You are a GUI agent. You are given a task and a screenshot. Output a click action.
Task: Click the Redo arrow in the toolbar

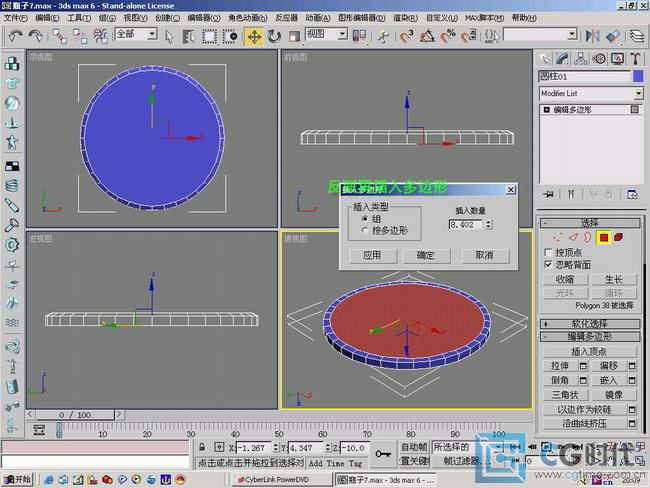coord(36,36)
